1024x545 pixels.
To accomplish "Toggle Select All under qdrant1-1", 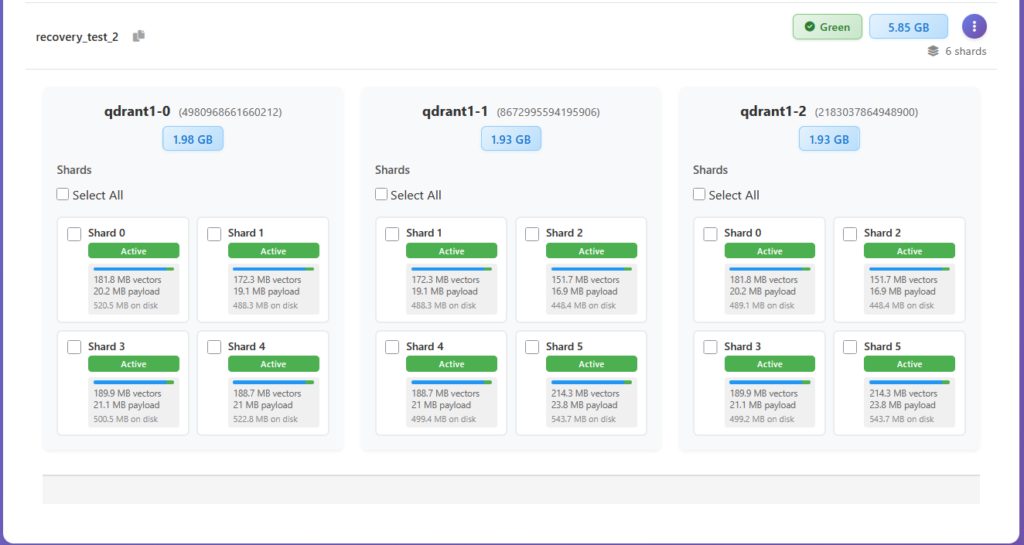I will (381, 195).
